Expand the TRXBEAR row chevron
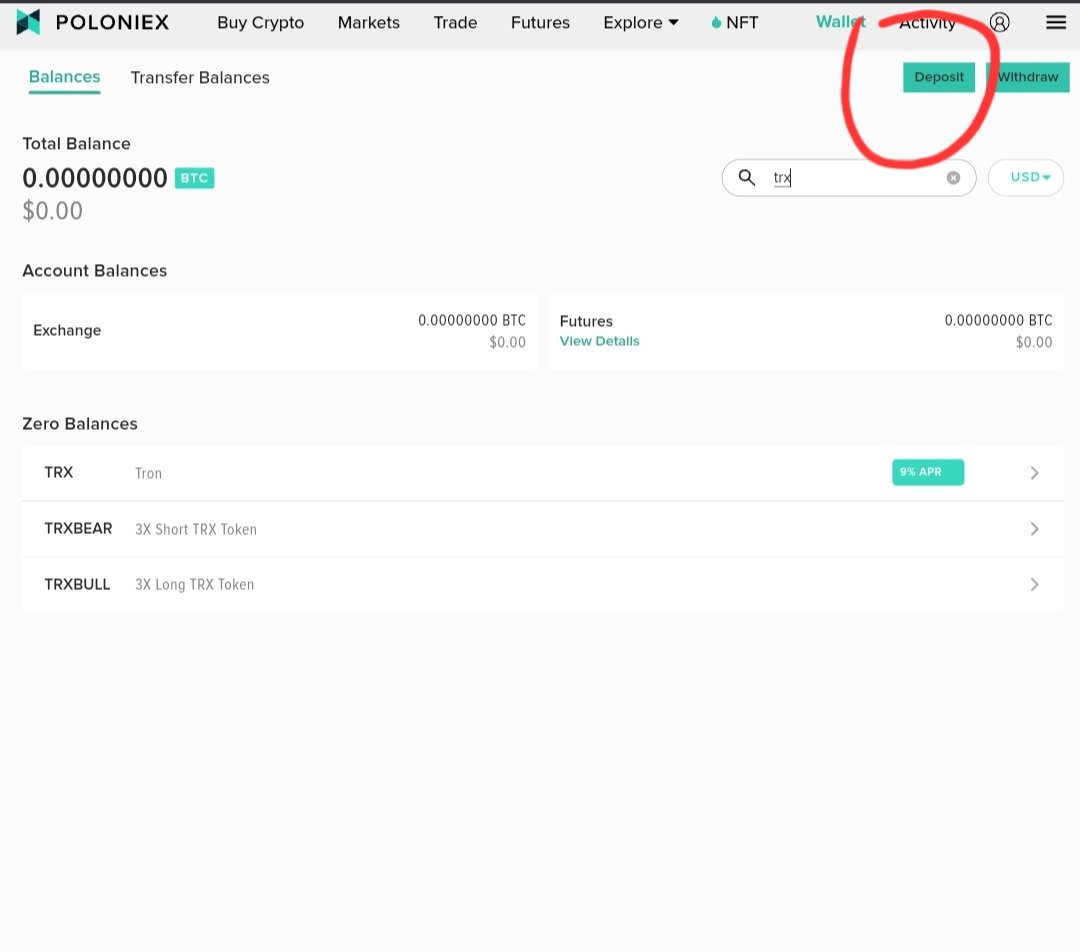The width and height of the screenshot is (1080, 952). [x=1034, y=528]
